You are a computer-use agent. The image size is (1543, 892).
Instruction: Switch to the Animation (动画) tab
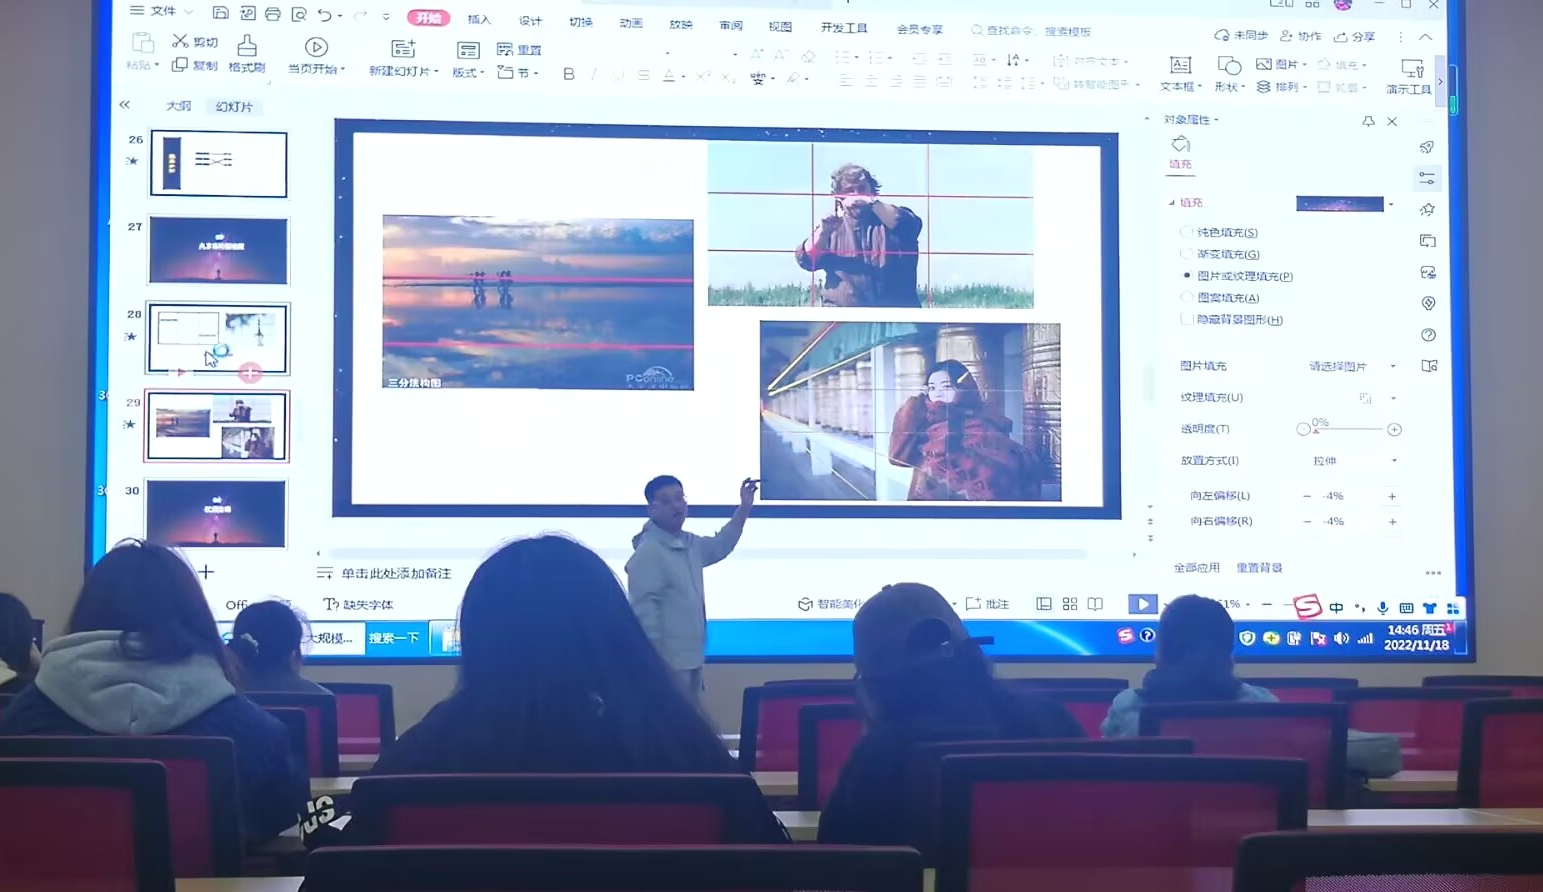tap(630, 23)
